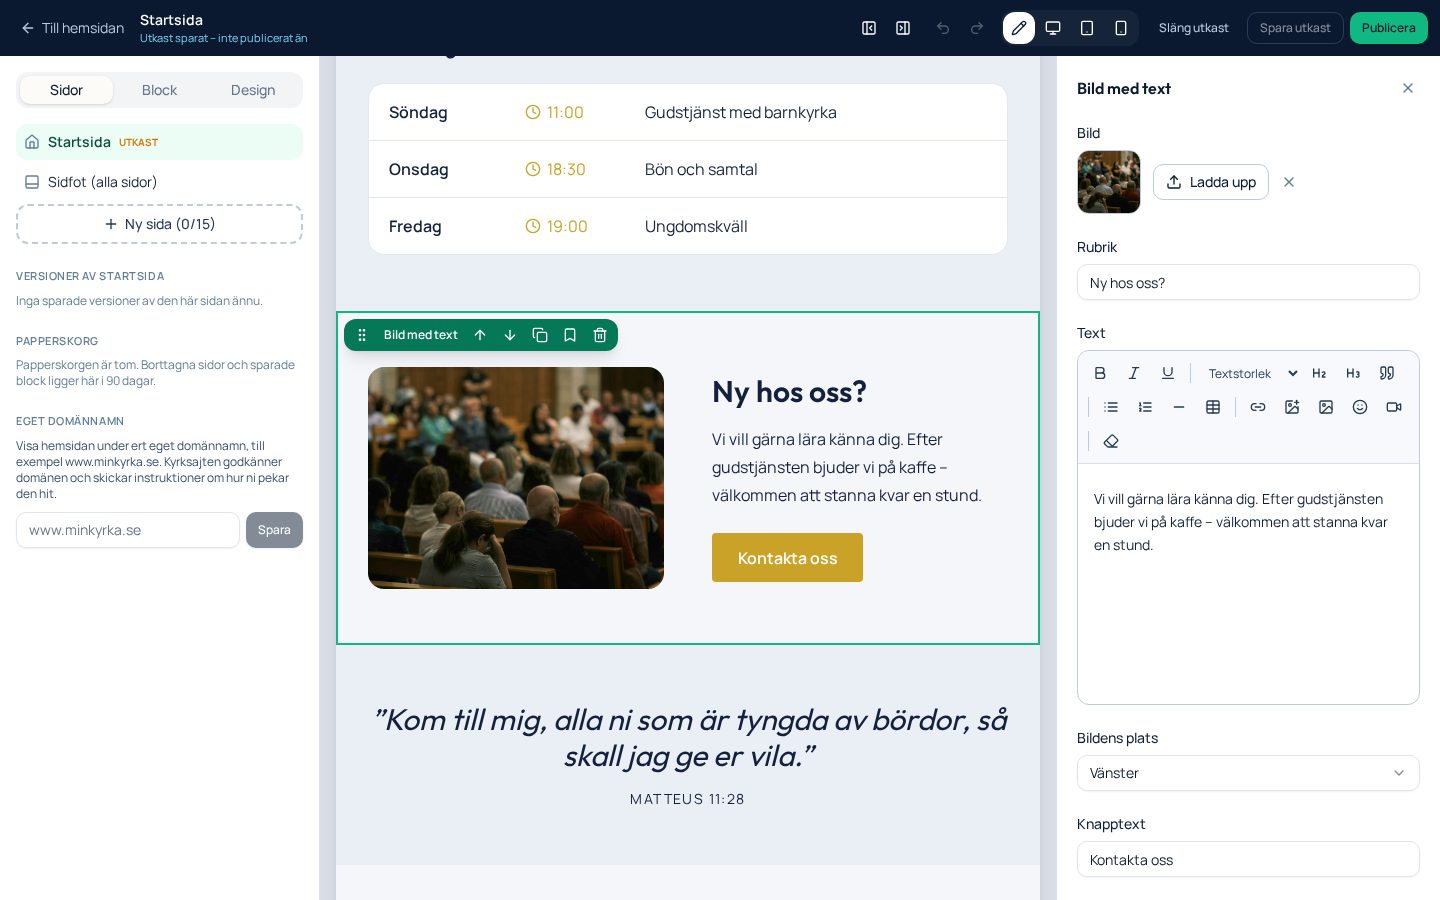Collapse the right settings panel
1440x900 pixels.
tap(903, 28)
